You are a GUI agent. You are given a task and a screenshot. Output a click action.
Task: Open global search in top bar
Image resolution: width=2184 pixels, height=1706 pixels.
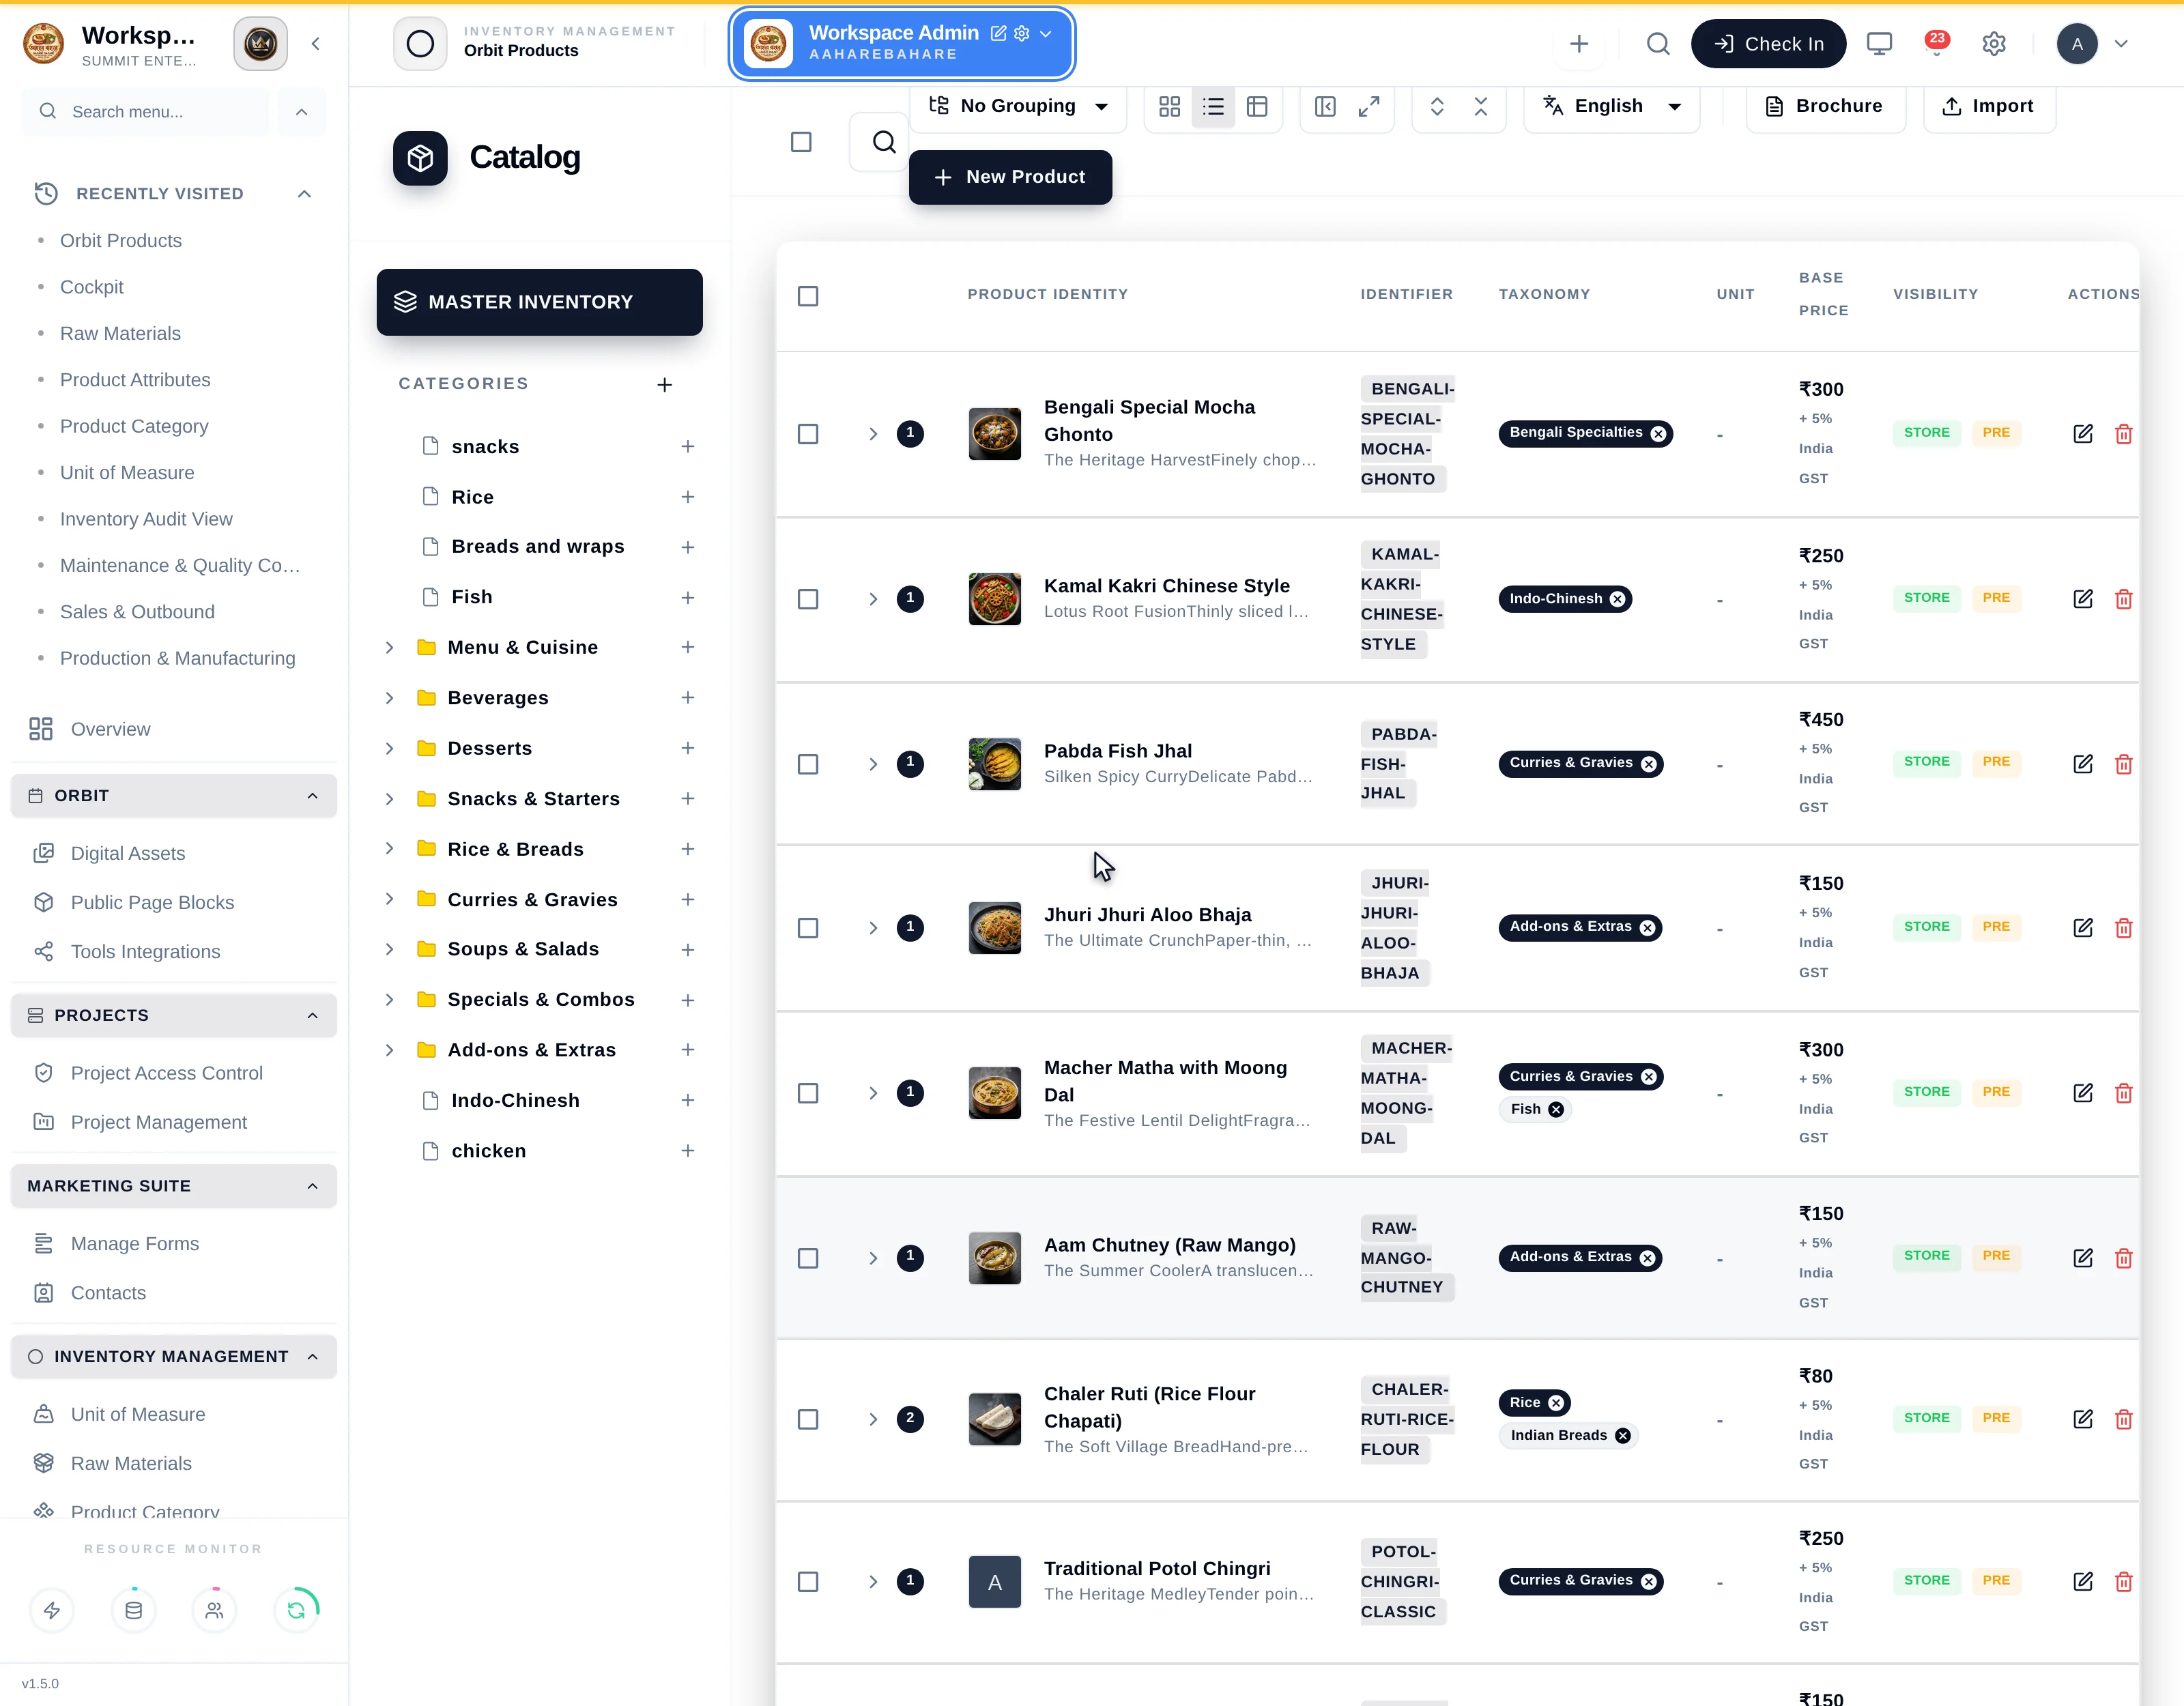pos(1658,44)
